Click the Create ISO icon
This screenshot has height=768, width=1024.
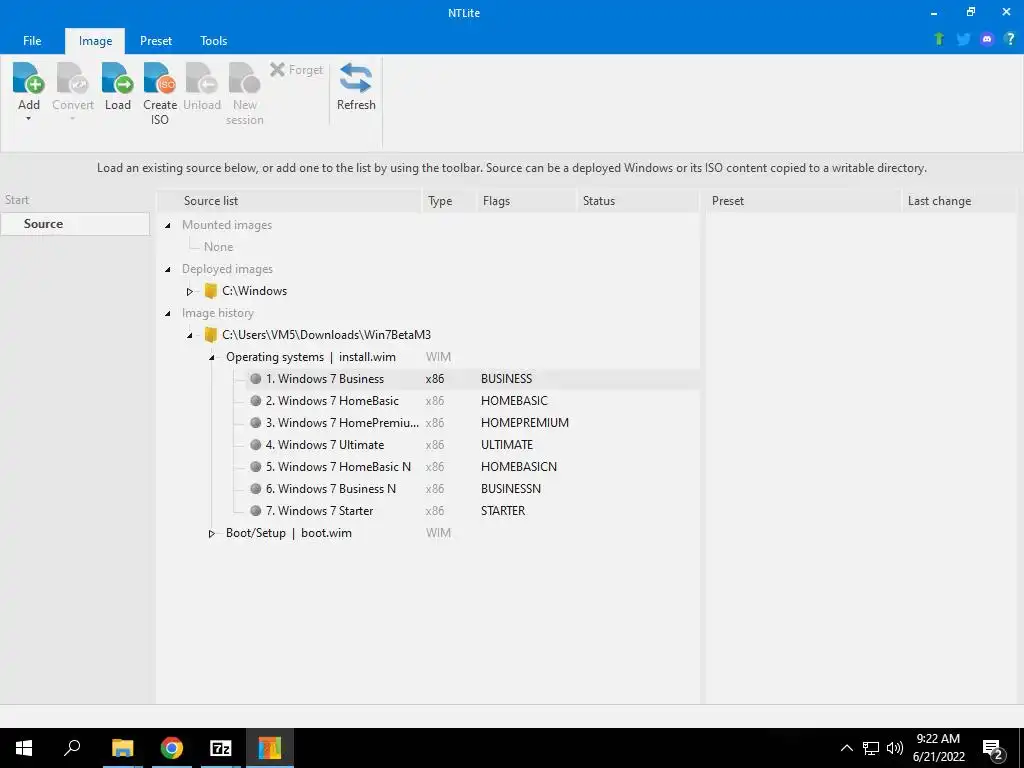pyautogui.click(x=160, y=78)
